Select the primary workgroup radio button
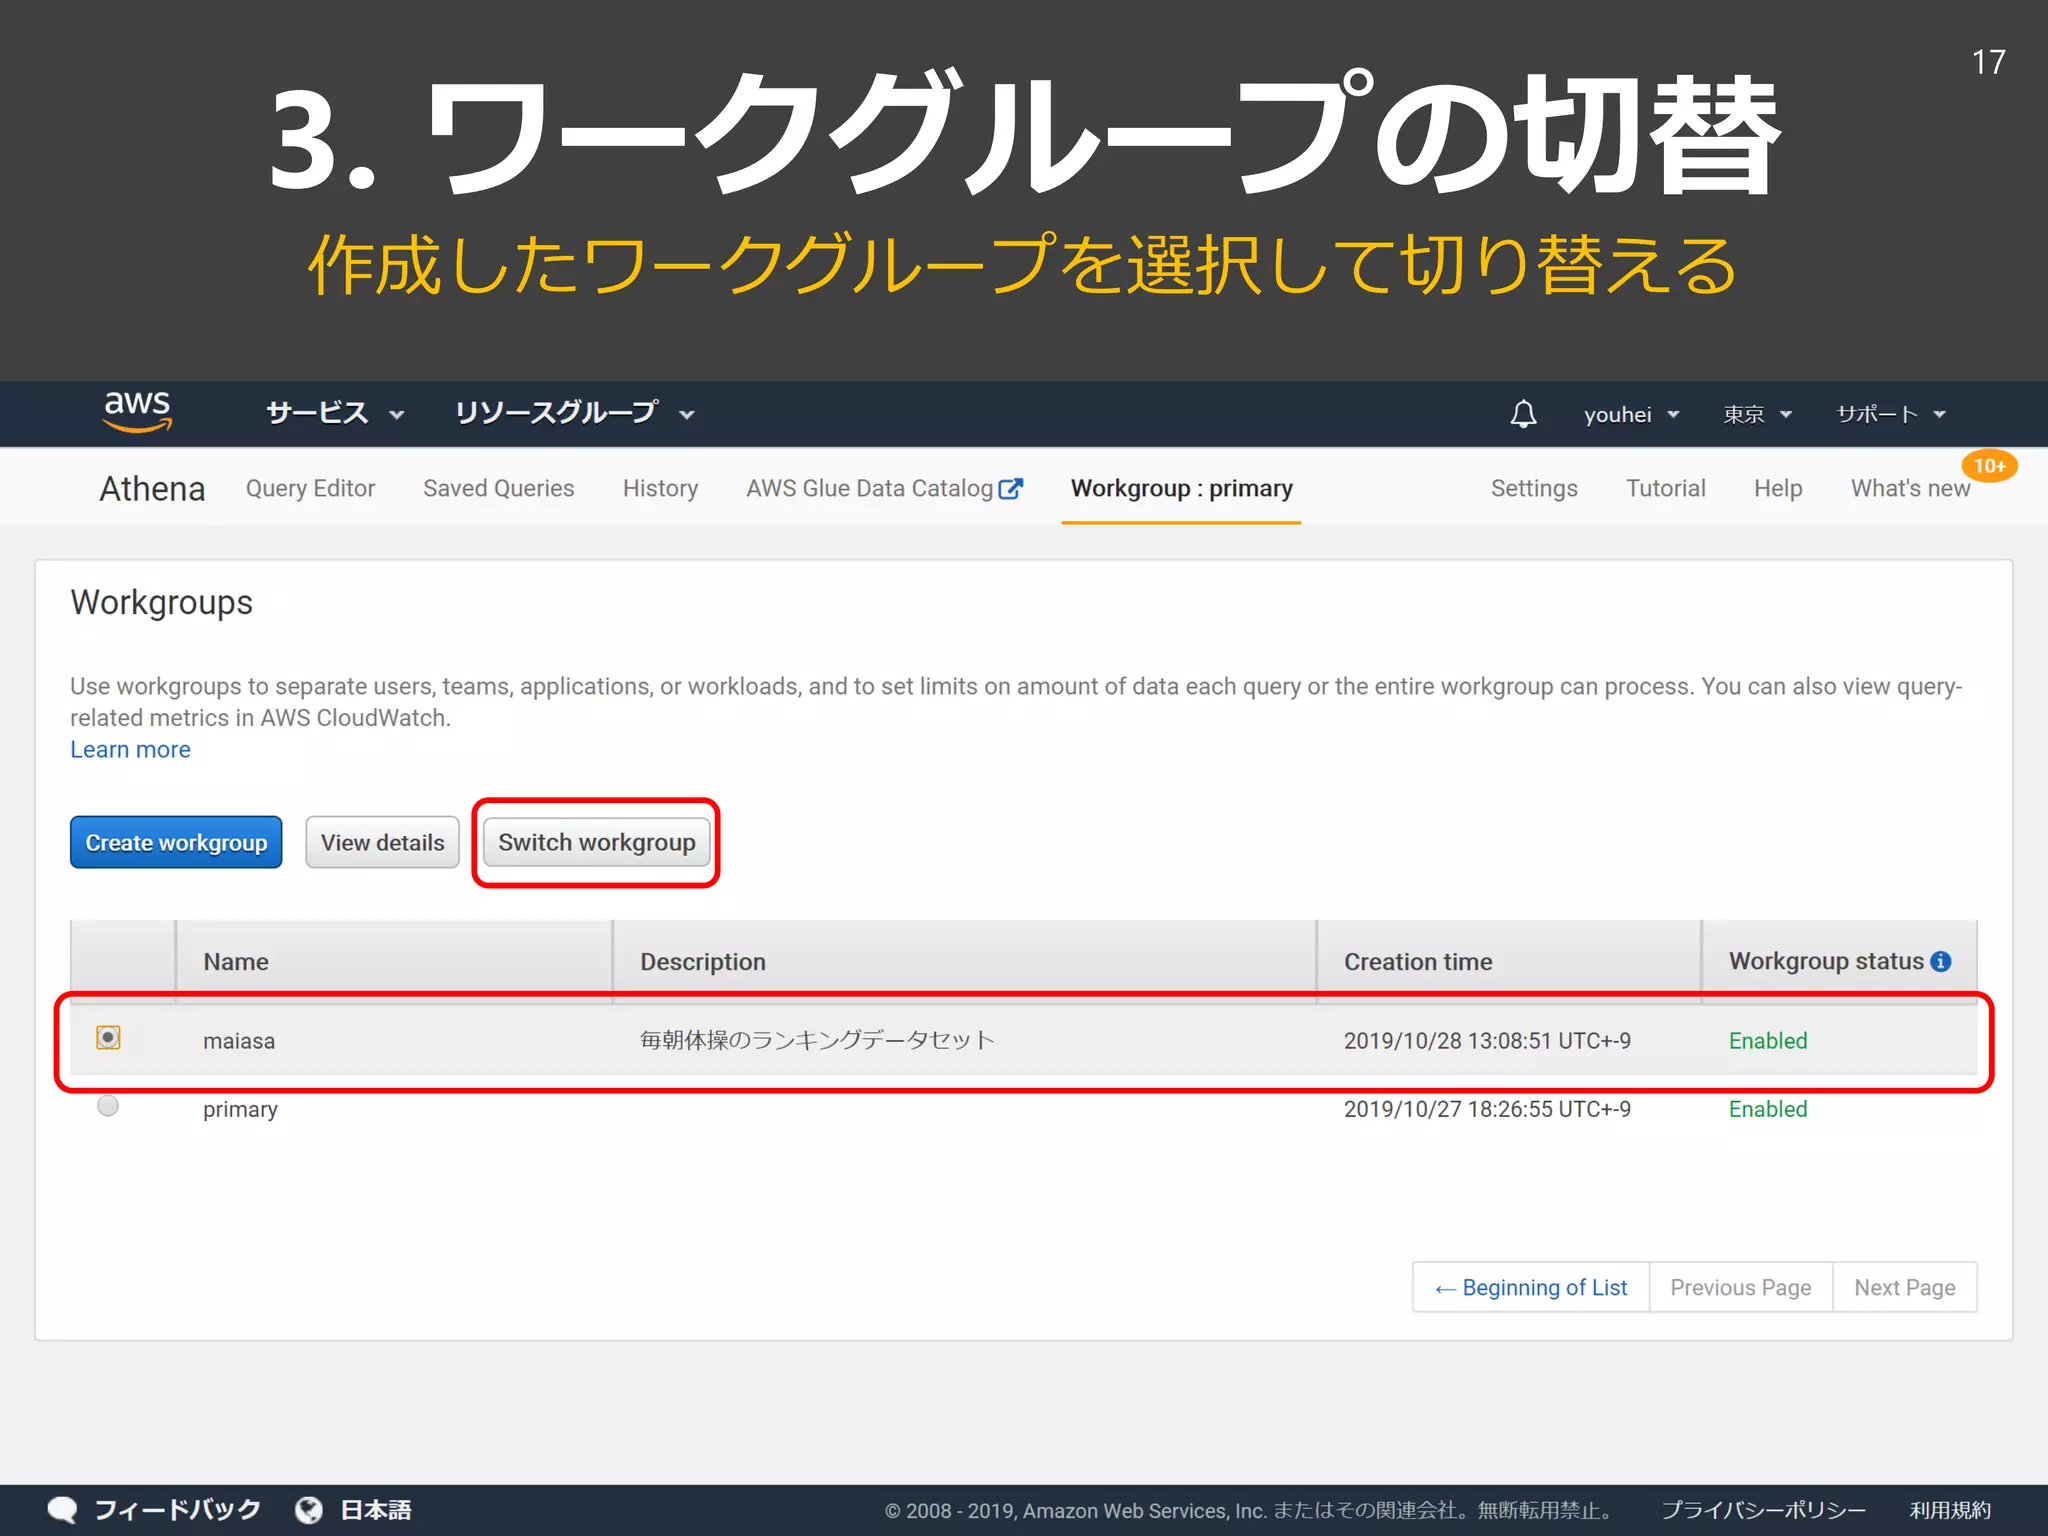Screen dimensions: 2048x1536 tap(108, 1106)
